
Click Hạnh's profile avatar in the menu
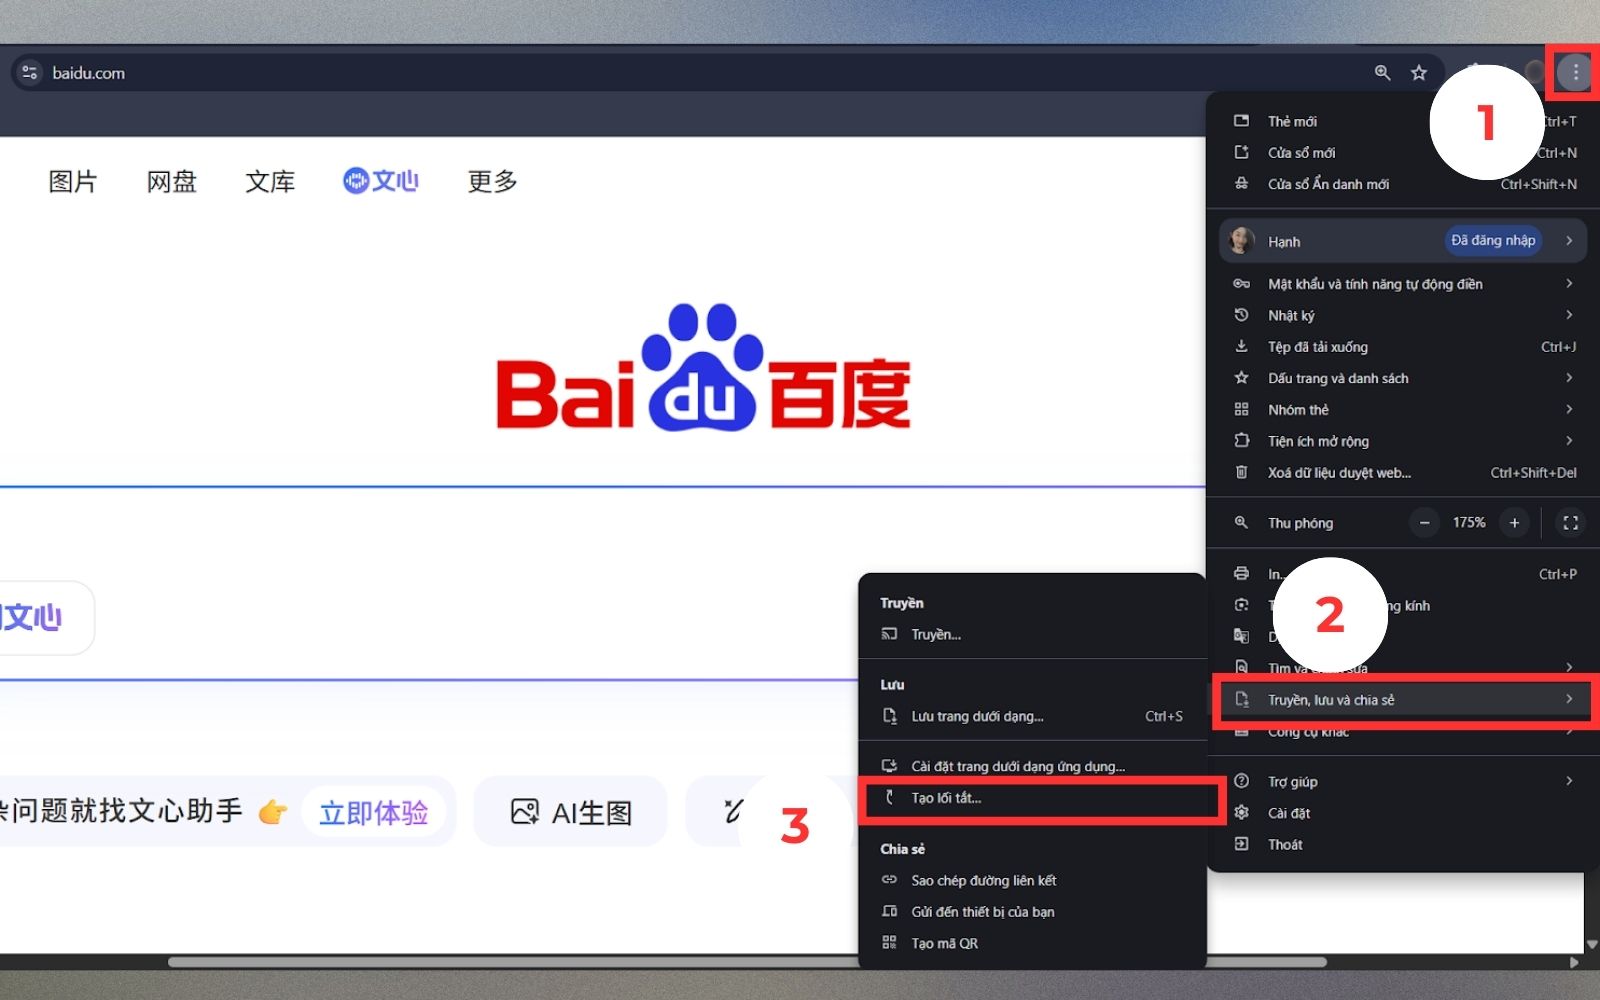point(1241,240)
